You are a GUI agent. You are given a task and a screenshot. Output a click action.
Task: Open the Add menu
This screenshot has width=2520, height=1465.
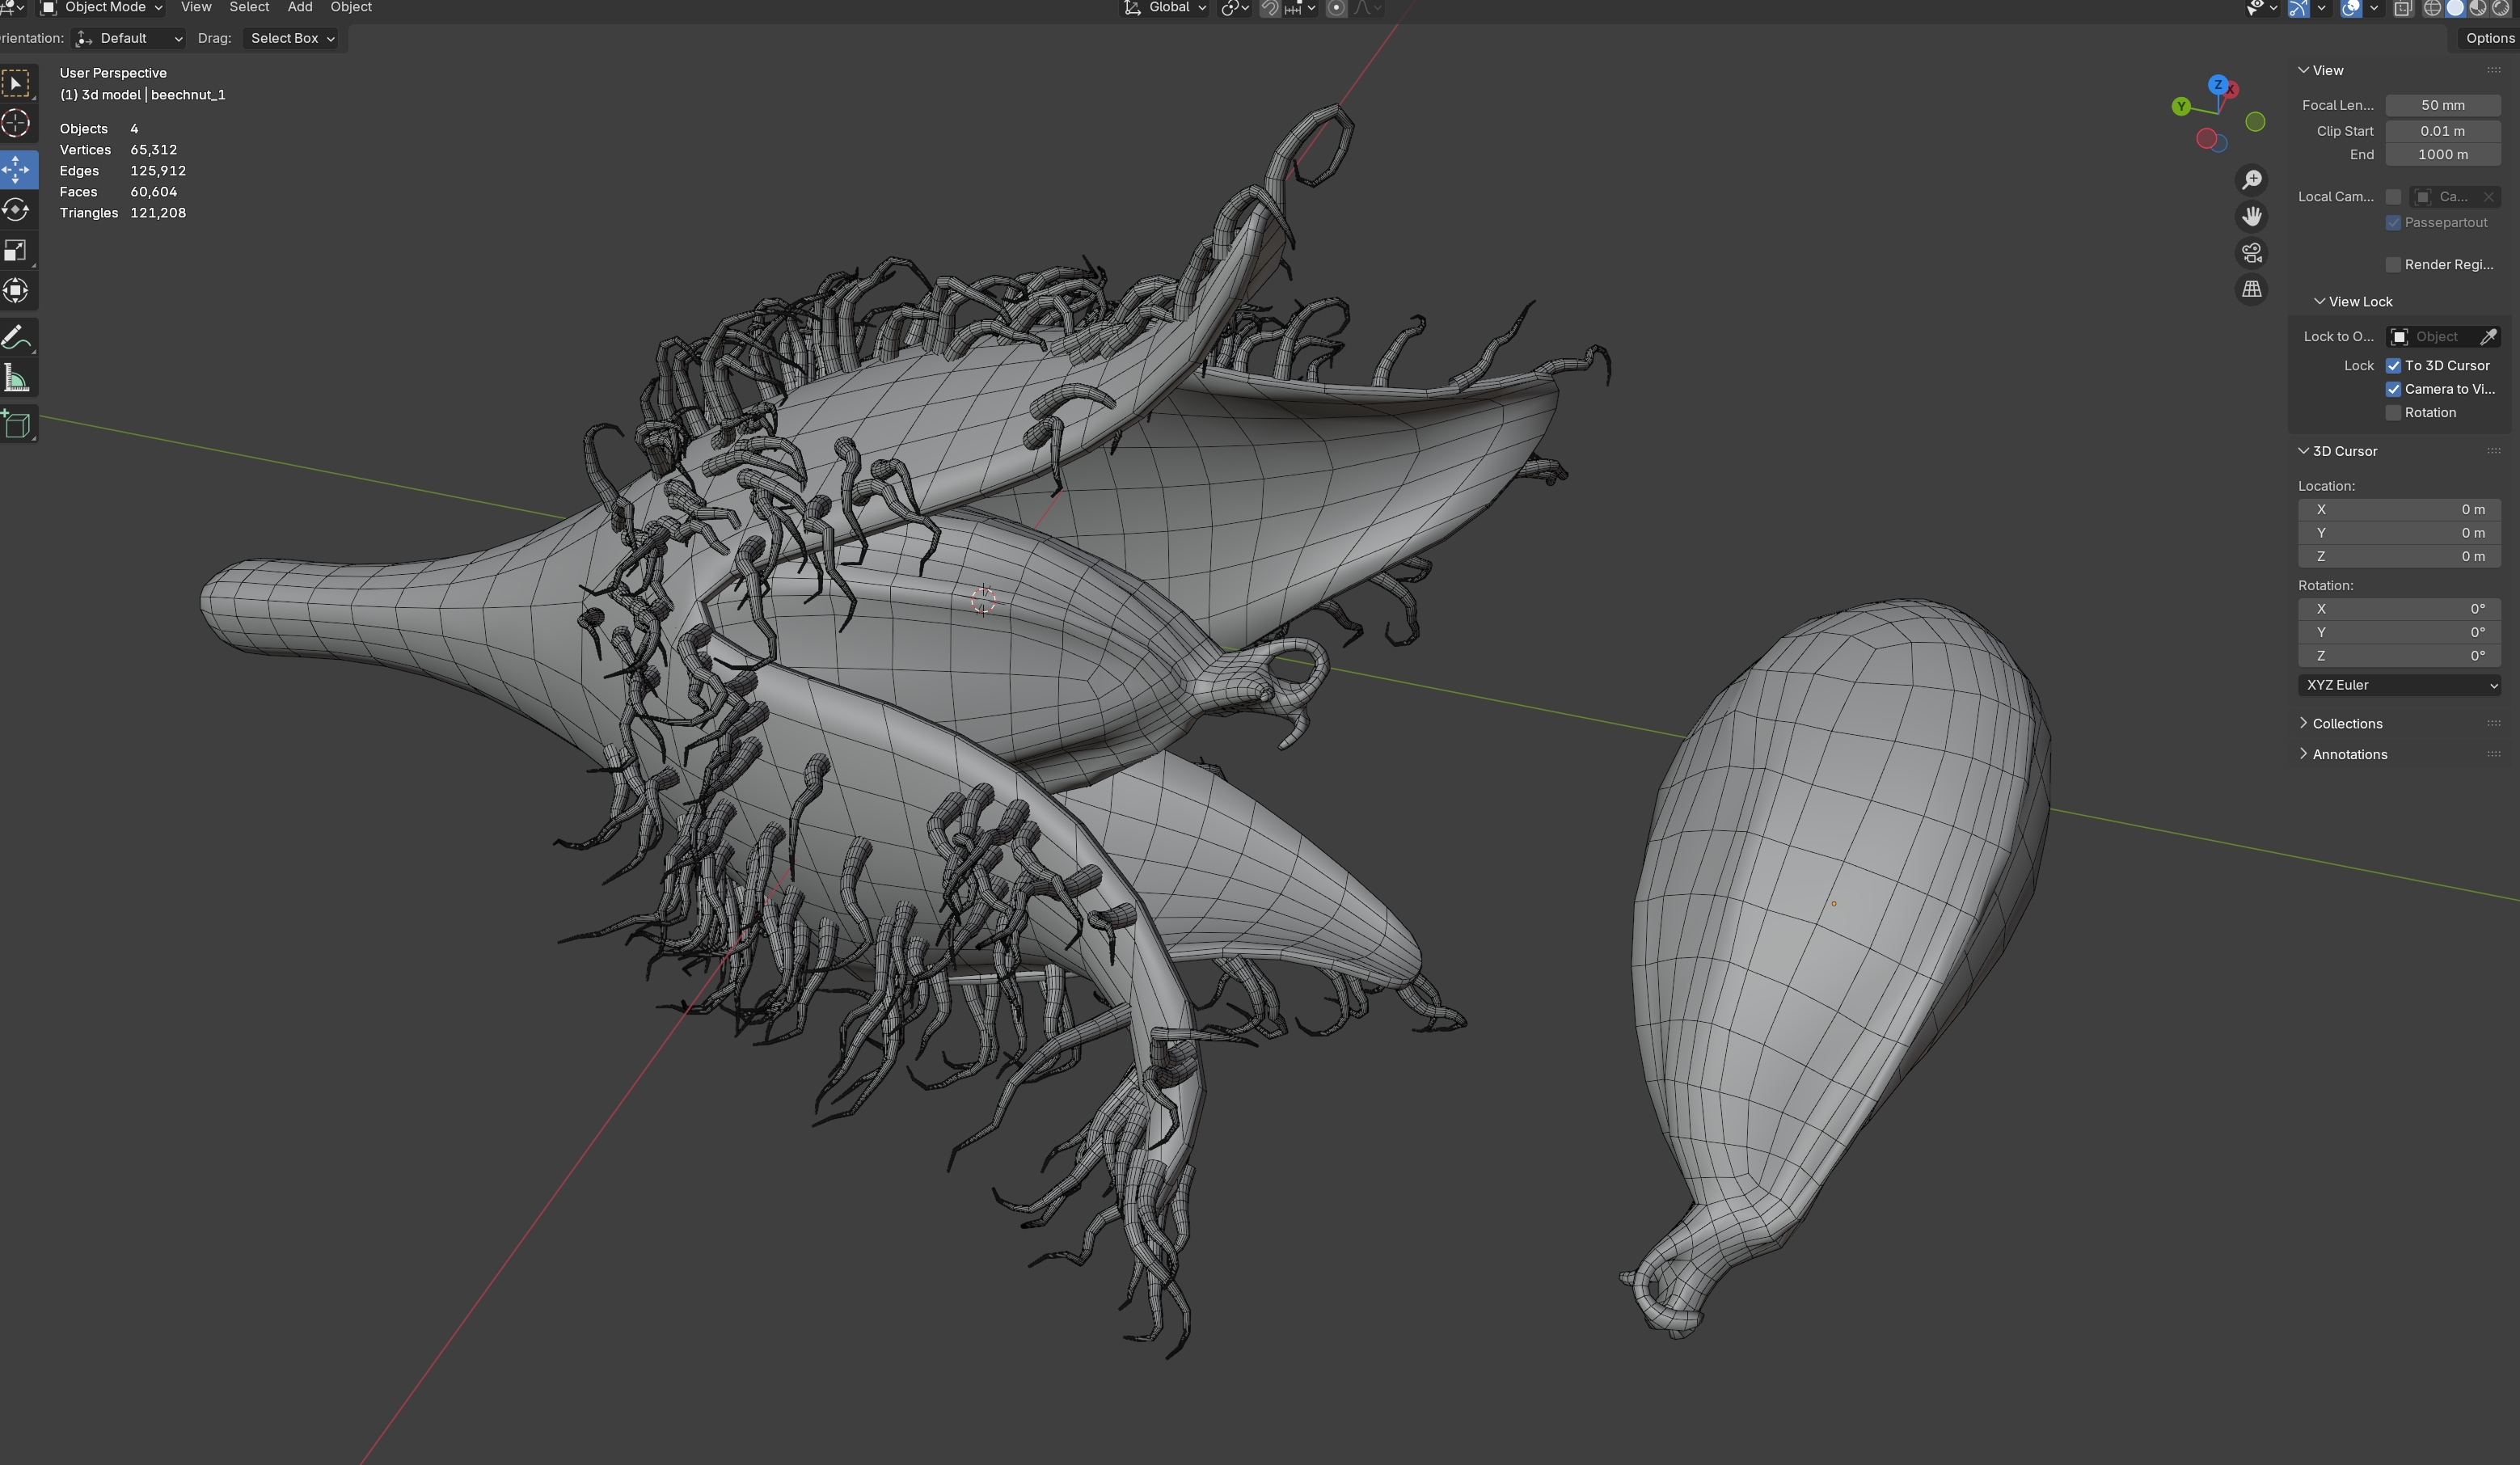pos(299,8)
